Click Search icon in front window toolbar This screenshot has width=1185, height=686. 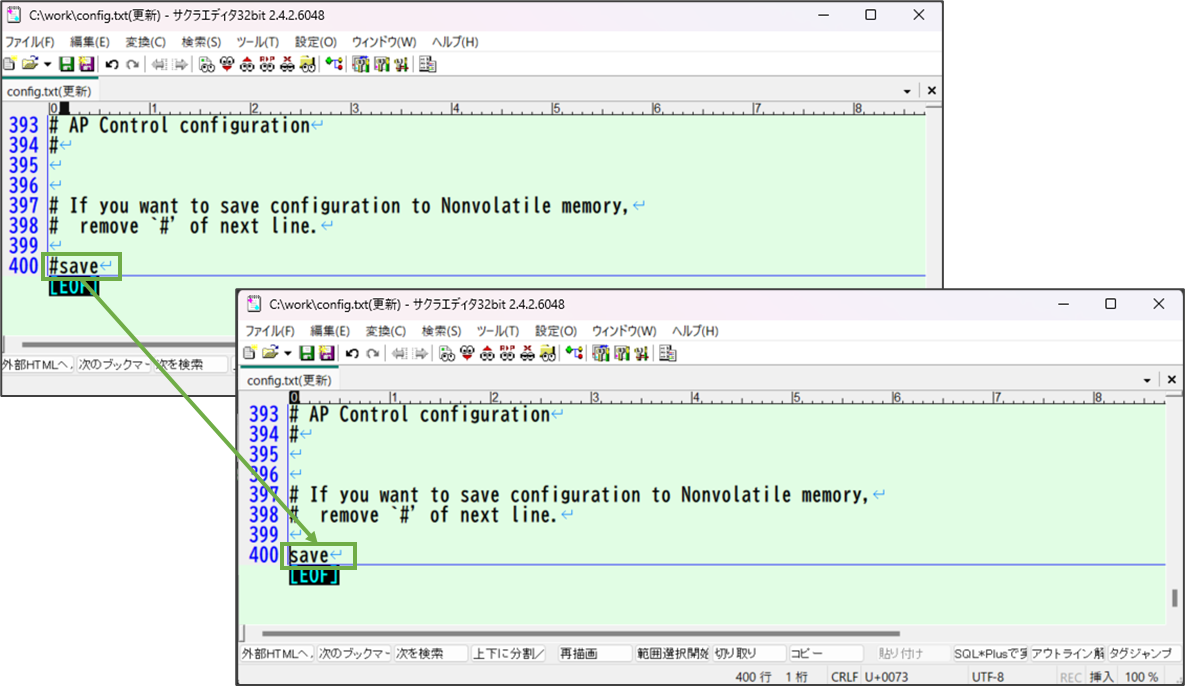click(447, 353)
